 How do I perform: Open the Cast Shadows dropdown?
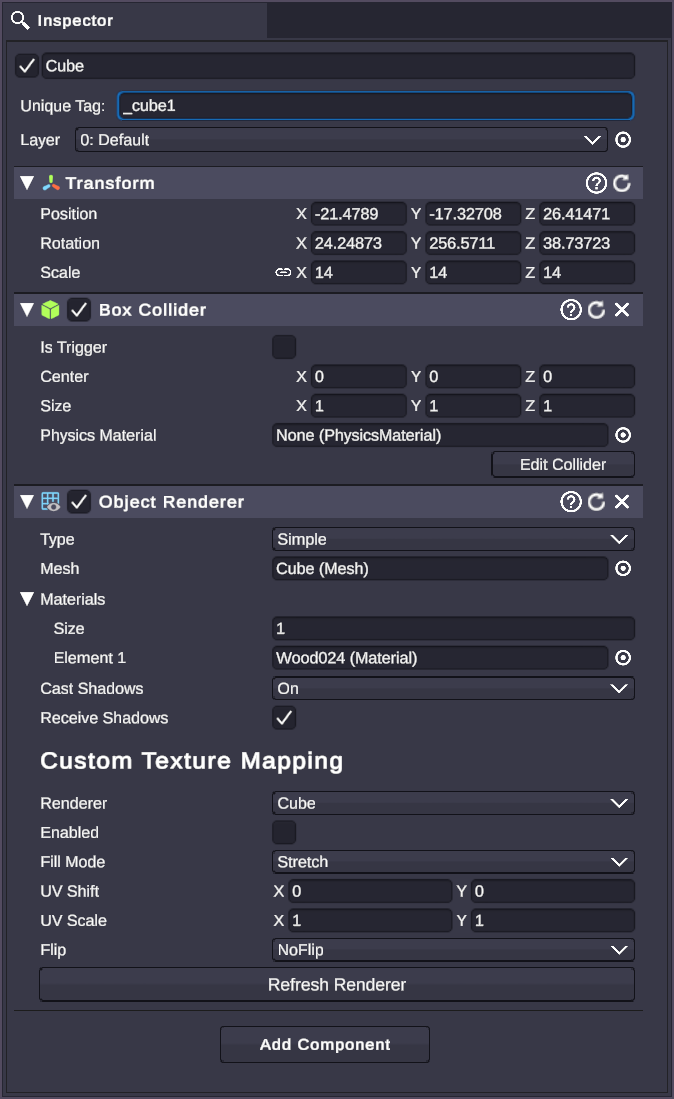click(x=452, y=688)
